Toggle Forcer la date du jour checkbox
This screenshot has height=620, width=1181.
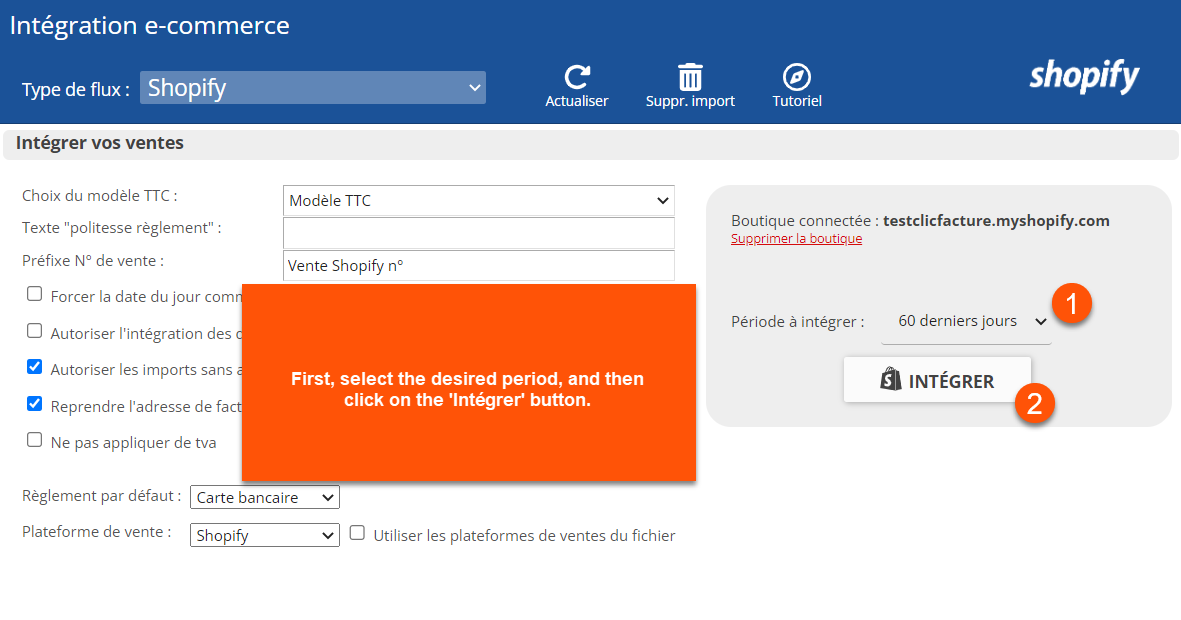click(x=35, y=294)
